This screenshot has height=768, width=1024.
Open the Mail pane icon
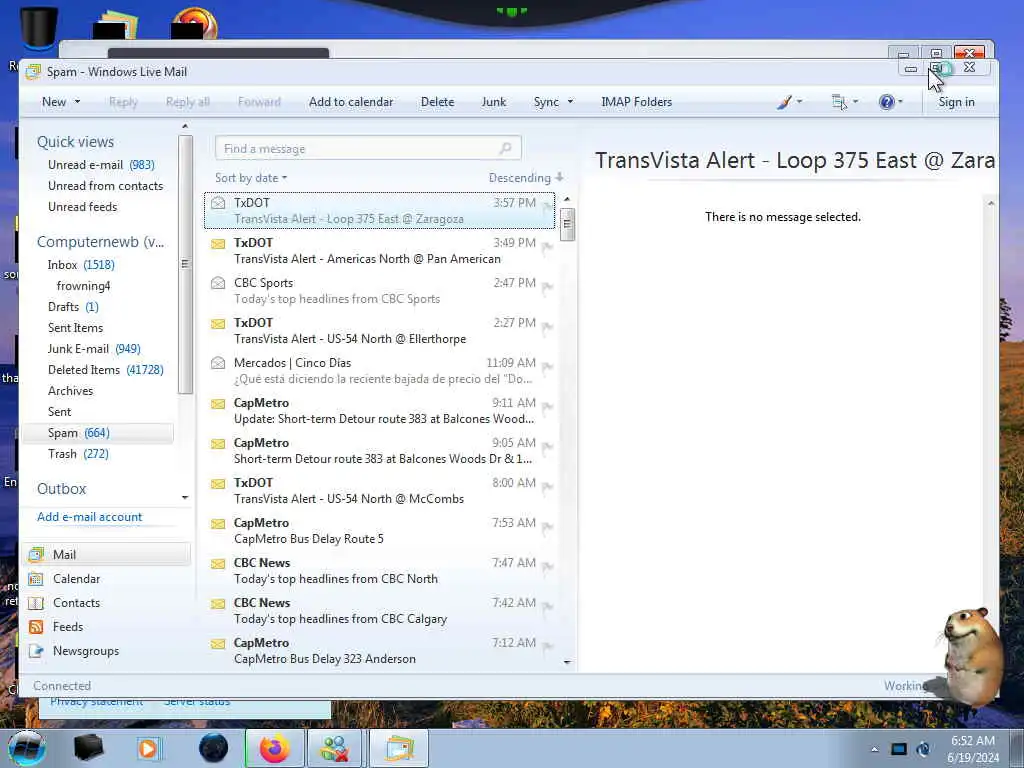[x=36, y=554]
